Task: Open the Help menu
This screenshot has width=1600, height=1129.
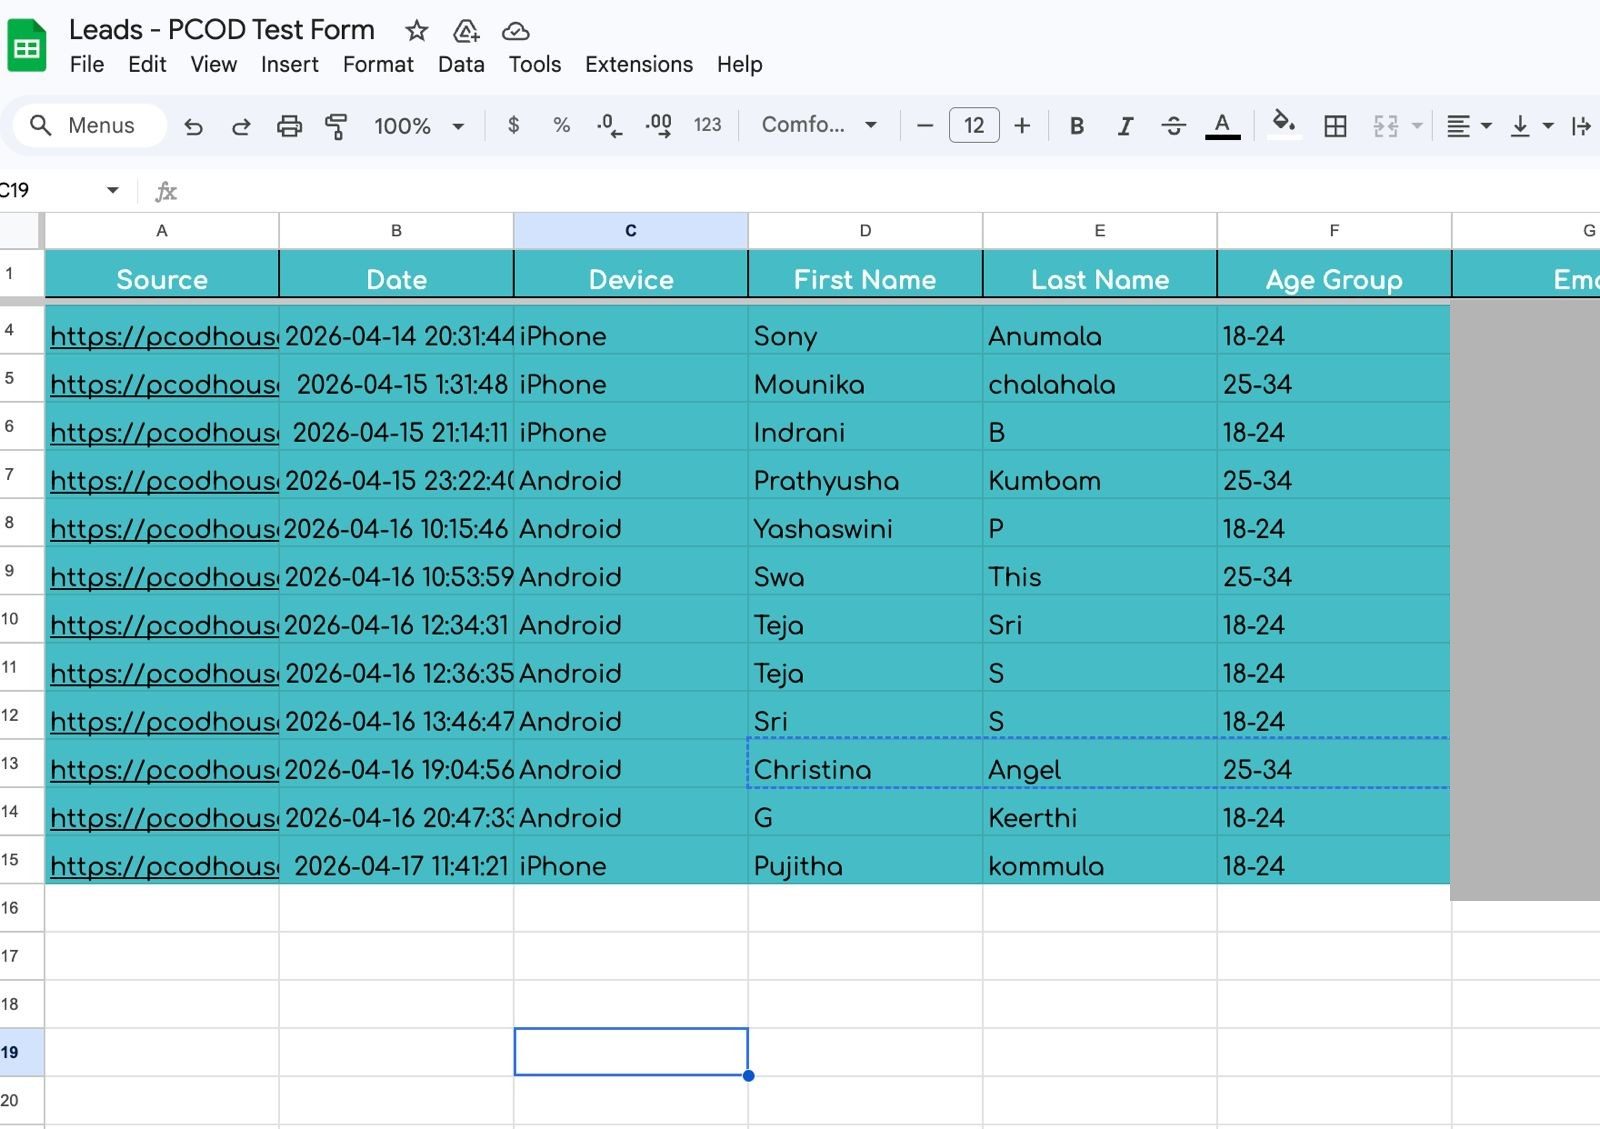Action: pos(740,64)
